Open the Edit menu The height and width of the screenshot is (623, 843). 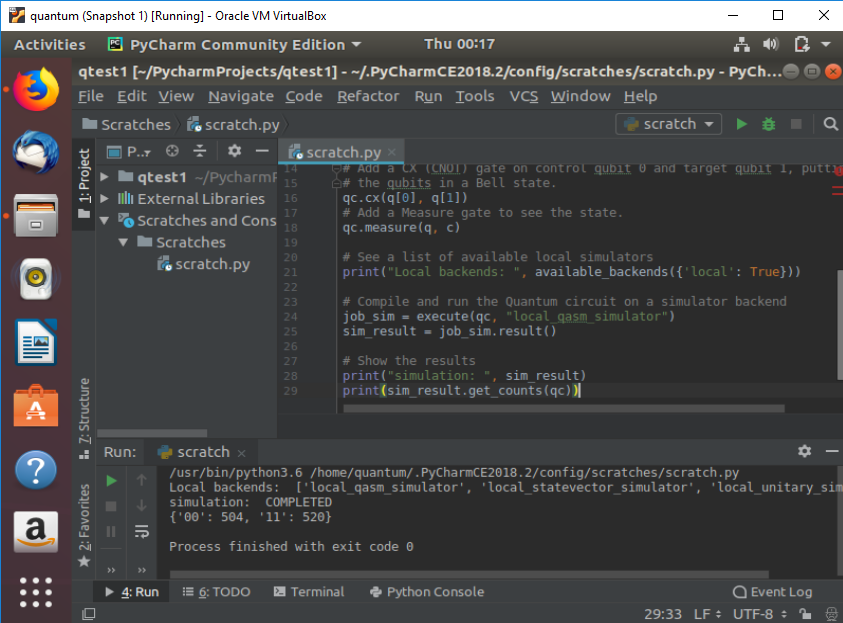(132, 96)
